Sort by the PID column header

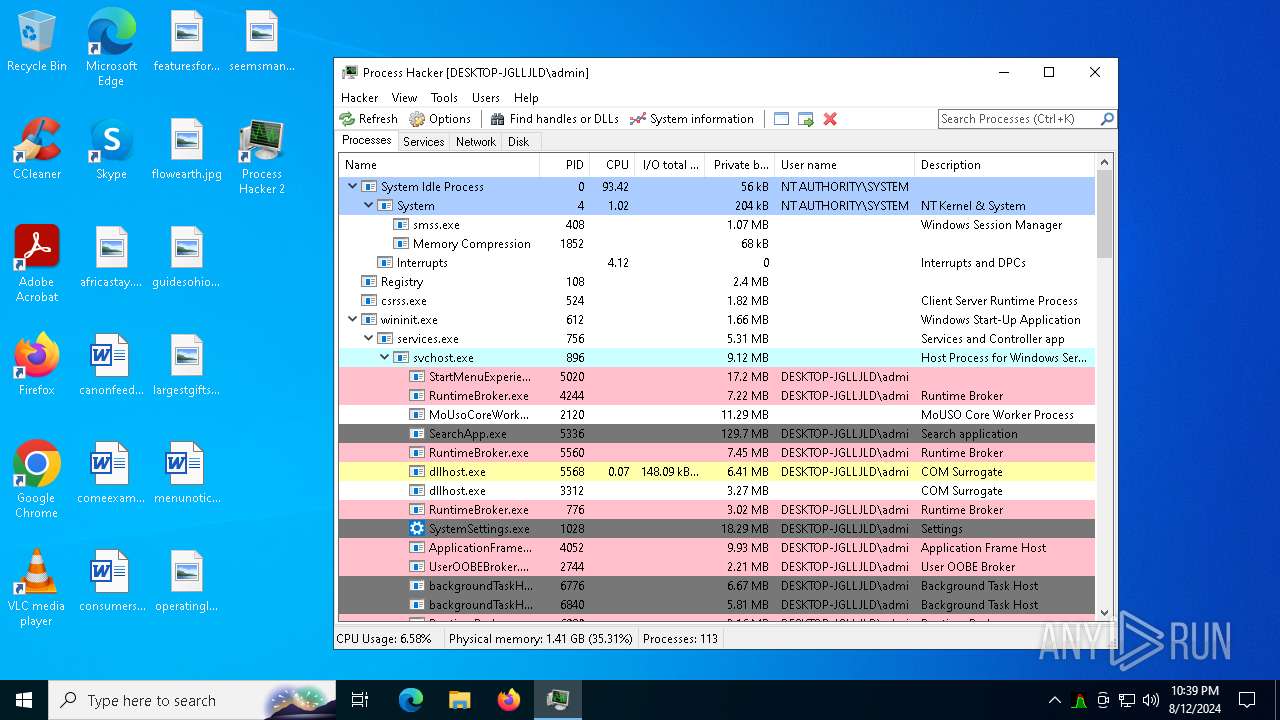(x=563, y=165)
